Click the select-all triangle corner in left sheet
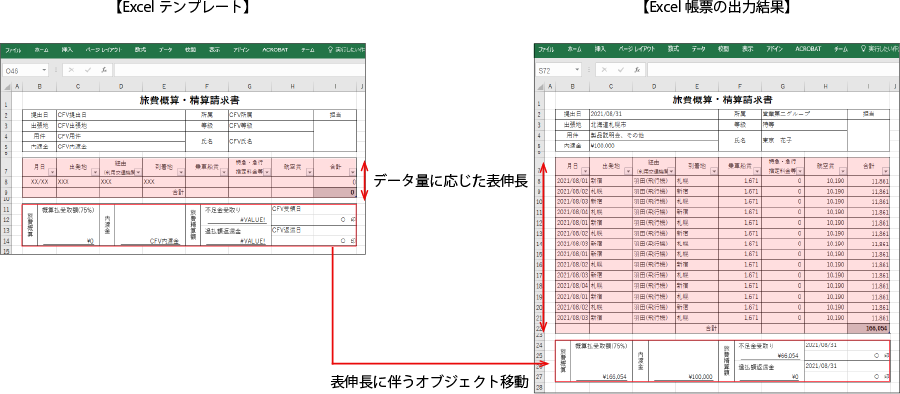The image size is (900, 394). 6,86
